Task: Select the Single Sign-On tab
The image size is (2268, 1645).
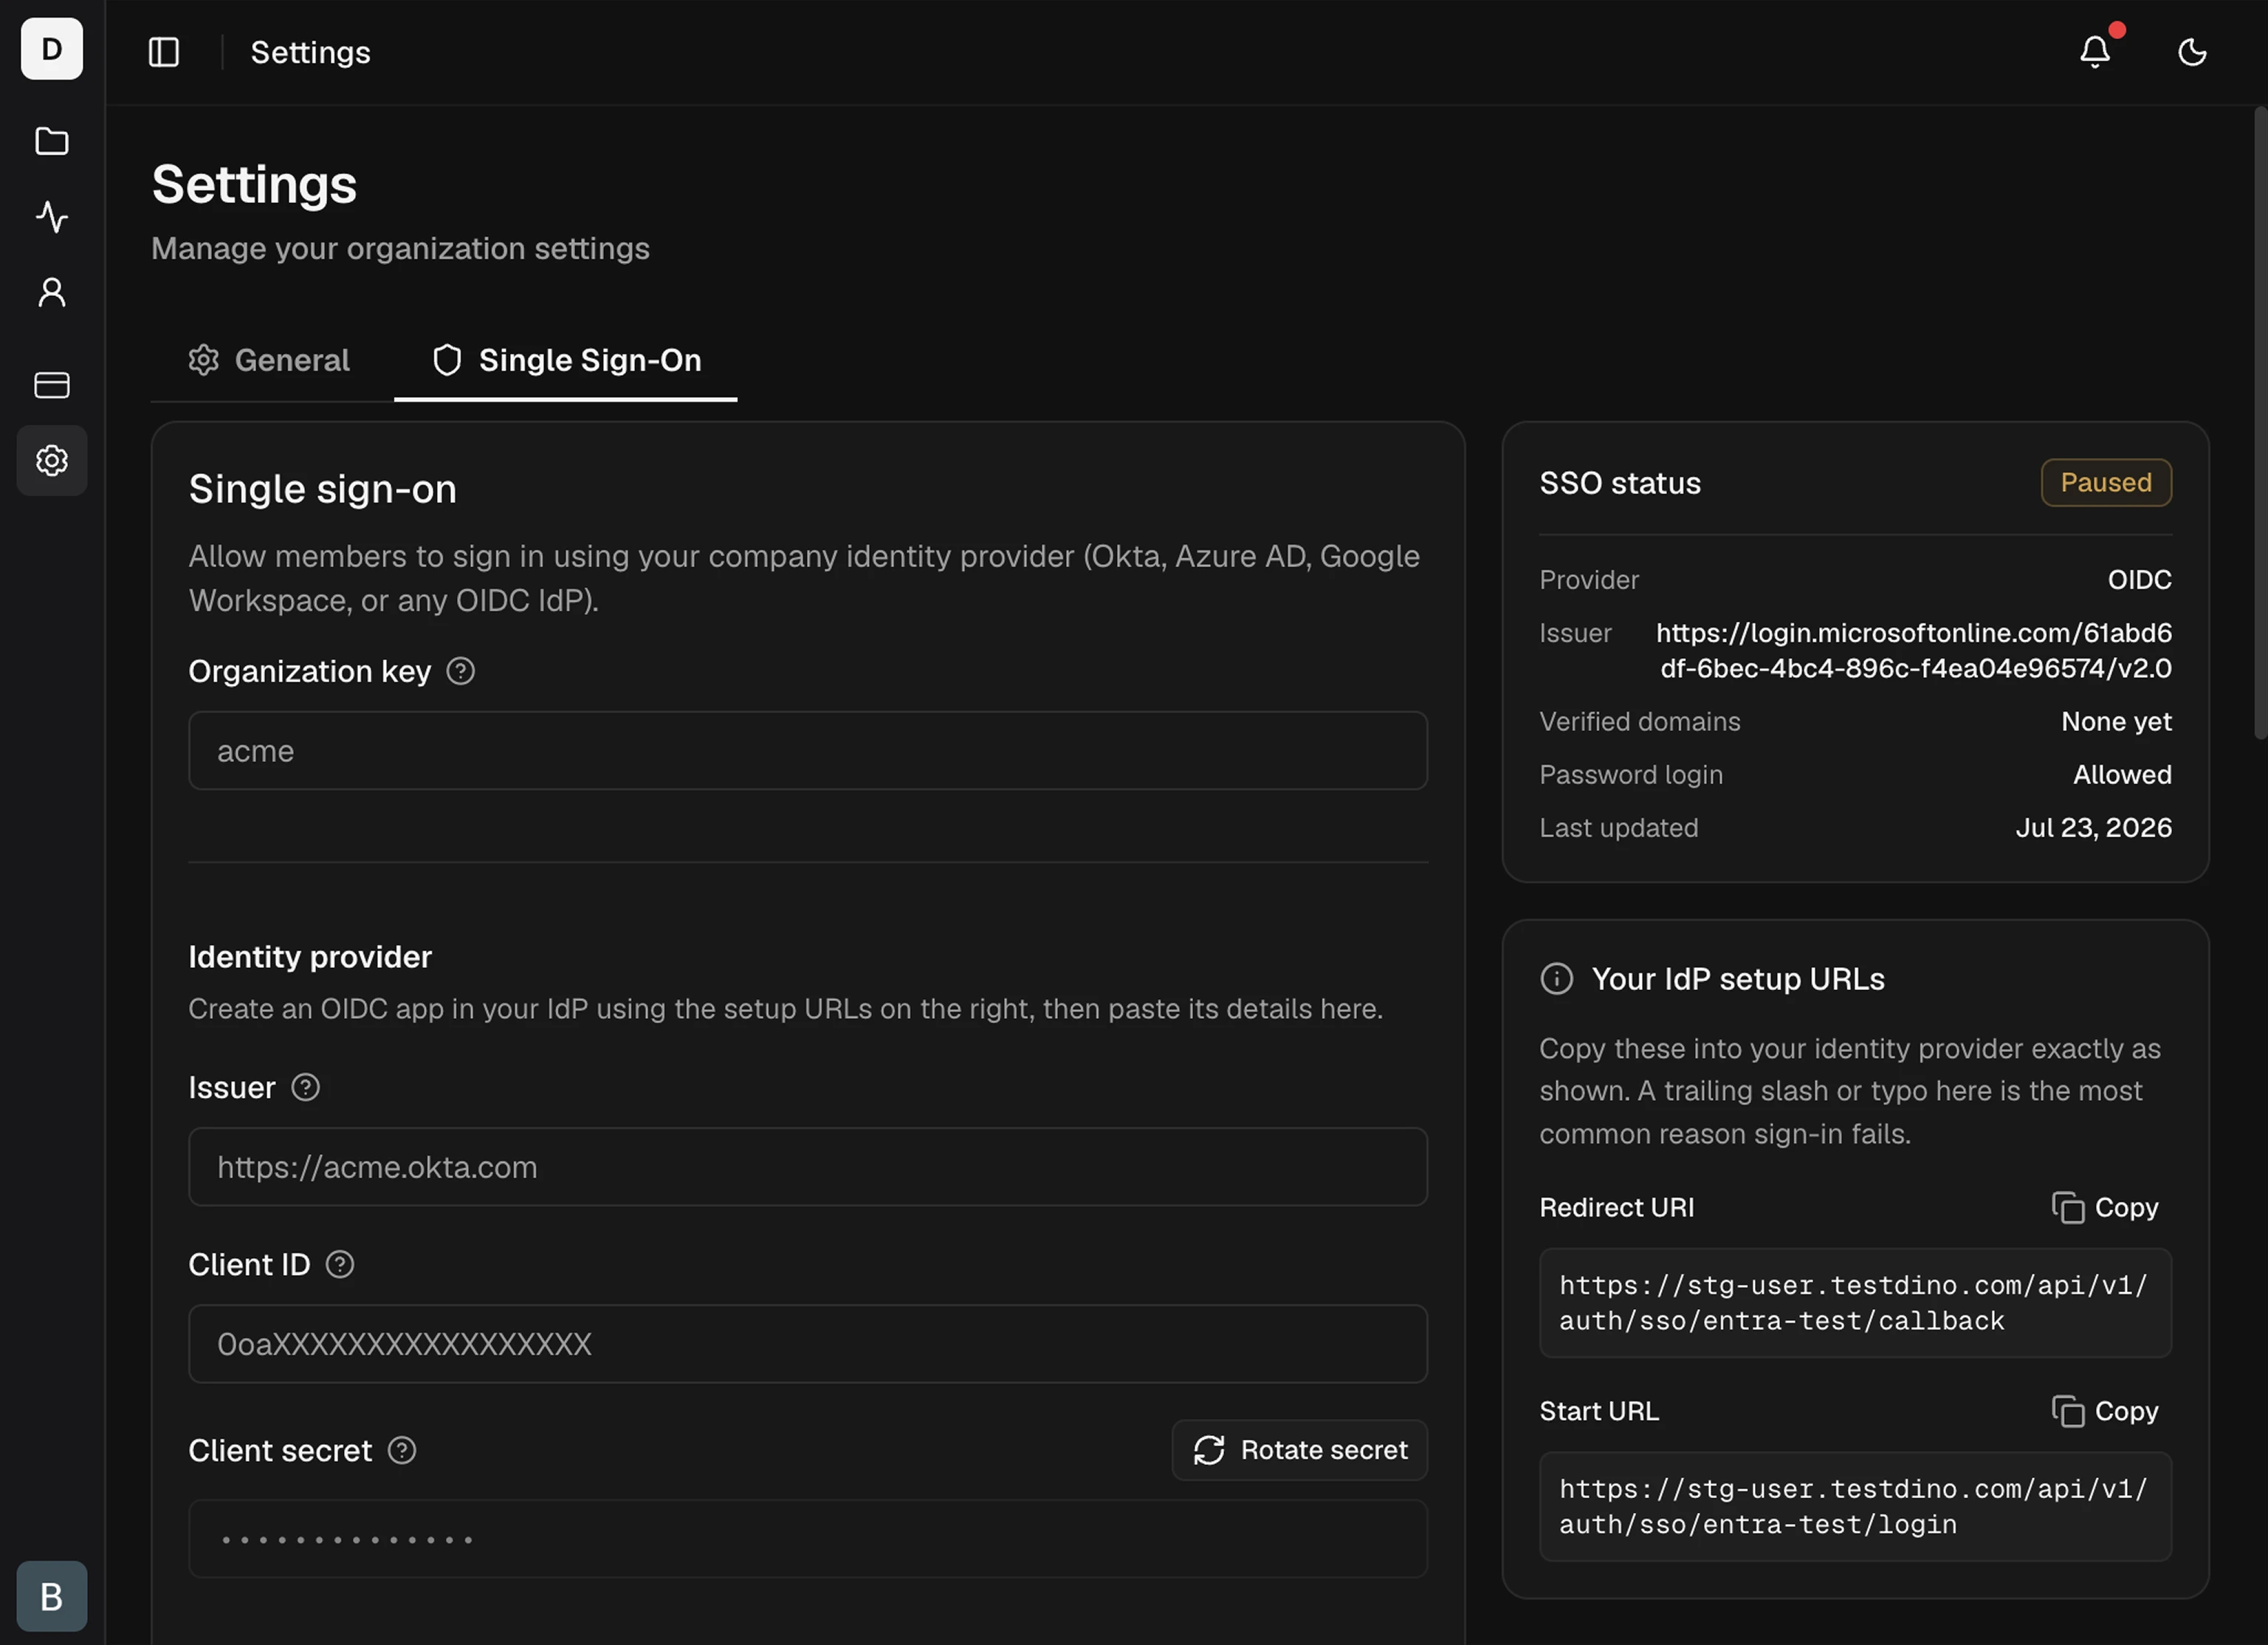Action: (566, 360)
